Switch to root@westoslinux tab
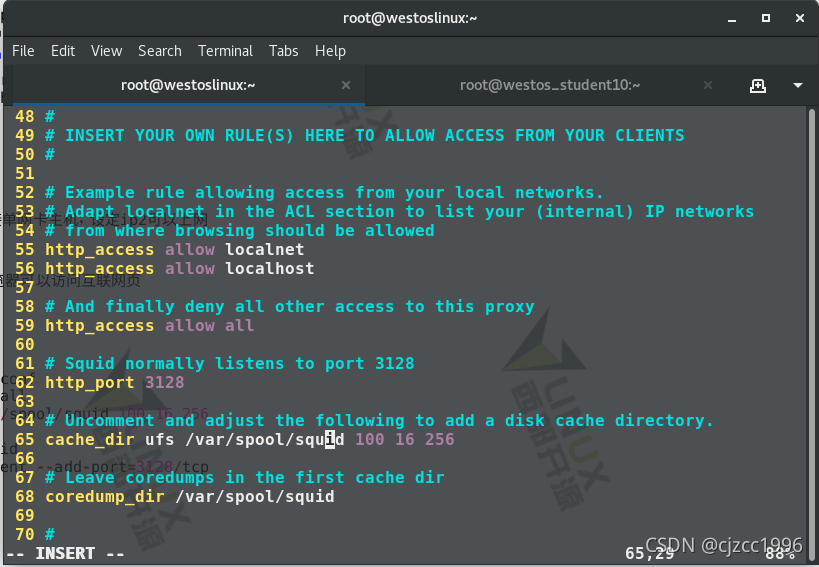The image size is (819, 567). [188, 85]
